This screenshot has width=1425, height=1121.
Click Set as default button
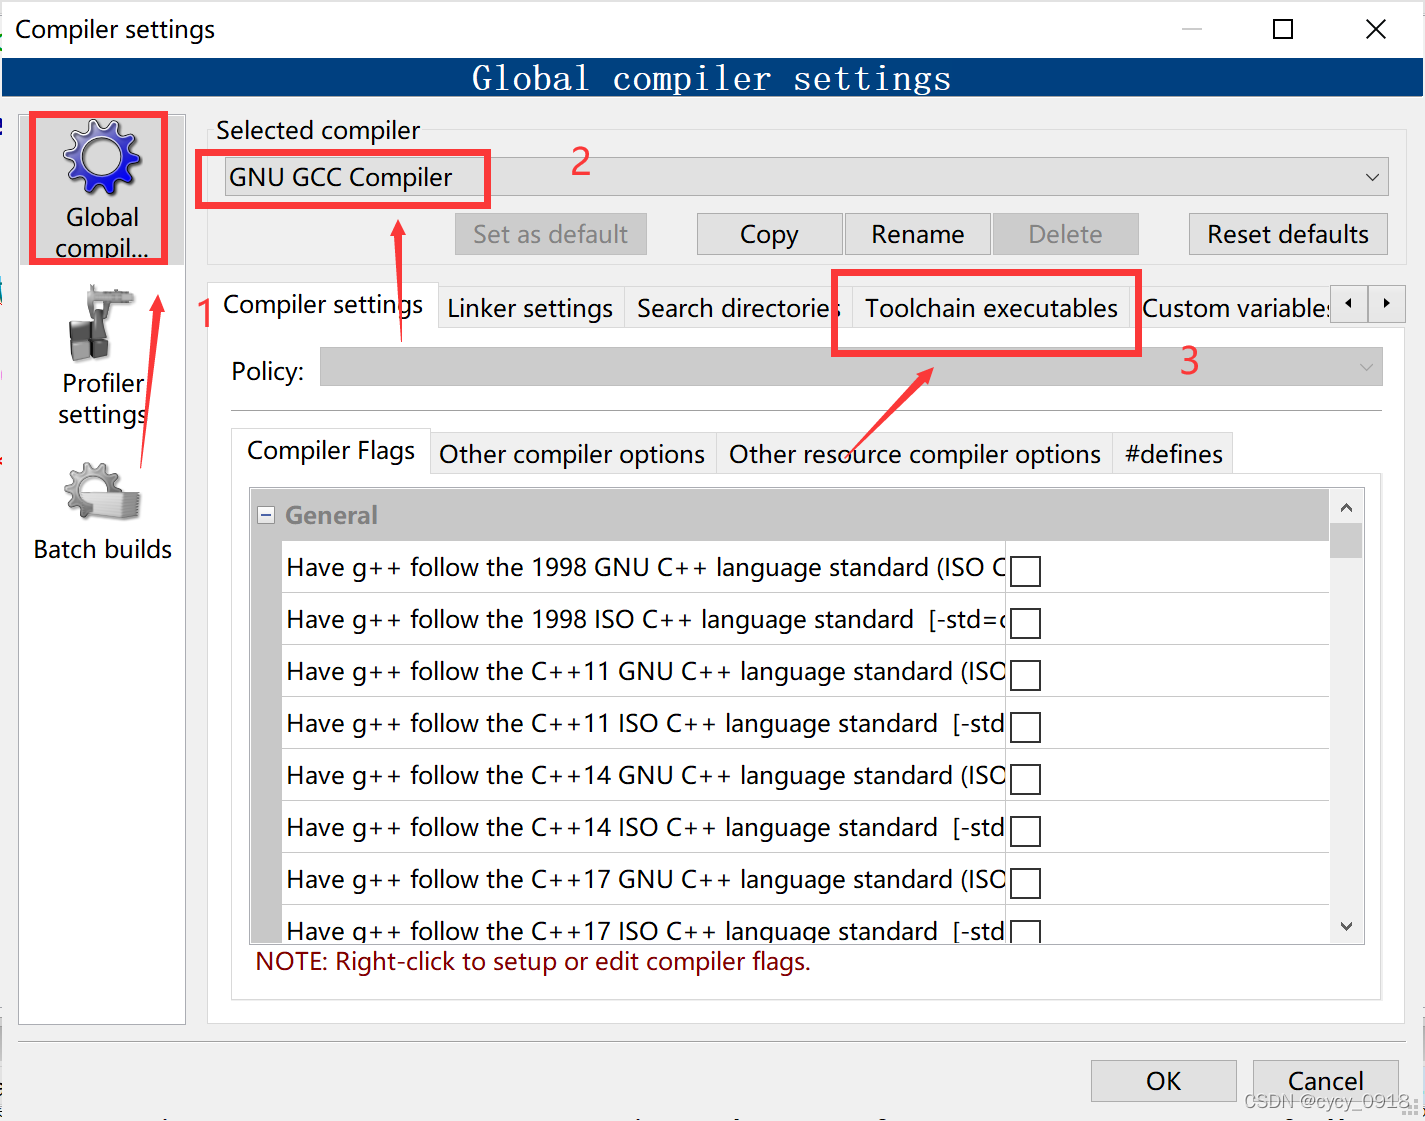coord(551,234)
